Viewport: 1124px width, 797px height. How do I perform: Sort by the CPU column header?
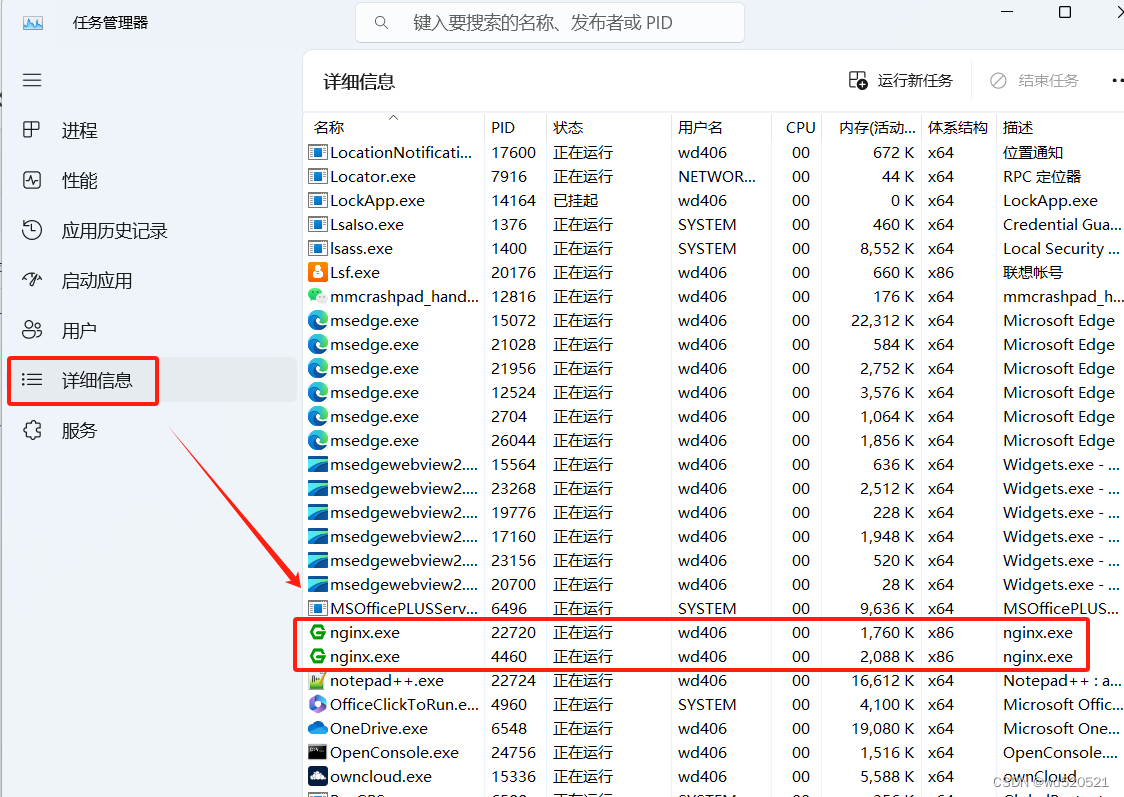[x=796, y=127]
